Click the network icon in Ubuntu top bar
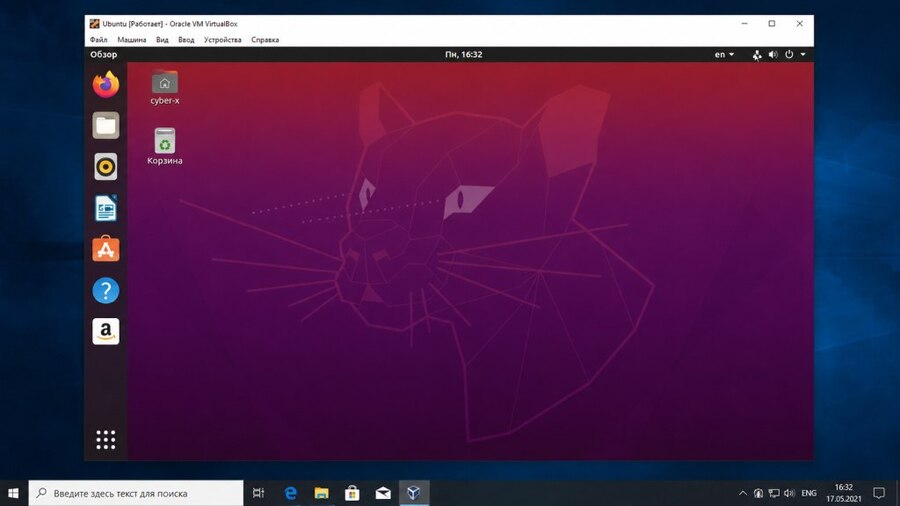The height and width of the screenshot is (506, 900). click(757, 55)
